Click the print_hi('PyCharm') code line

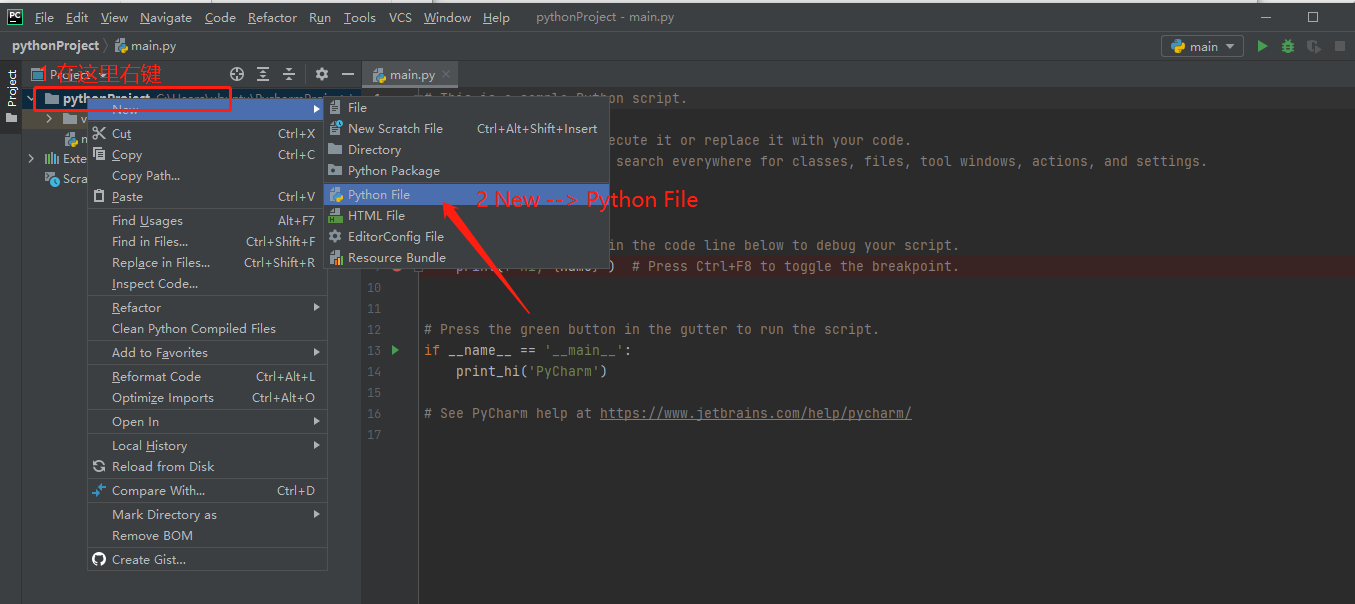[531, 371]
